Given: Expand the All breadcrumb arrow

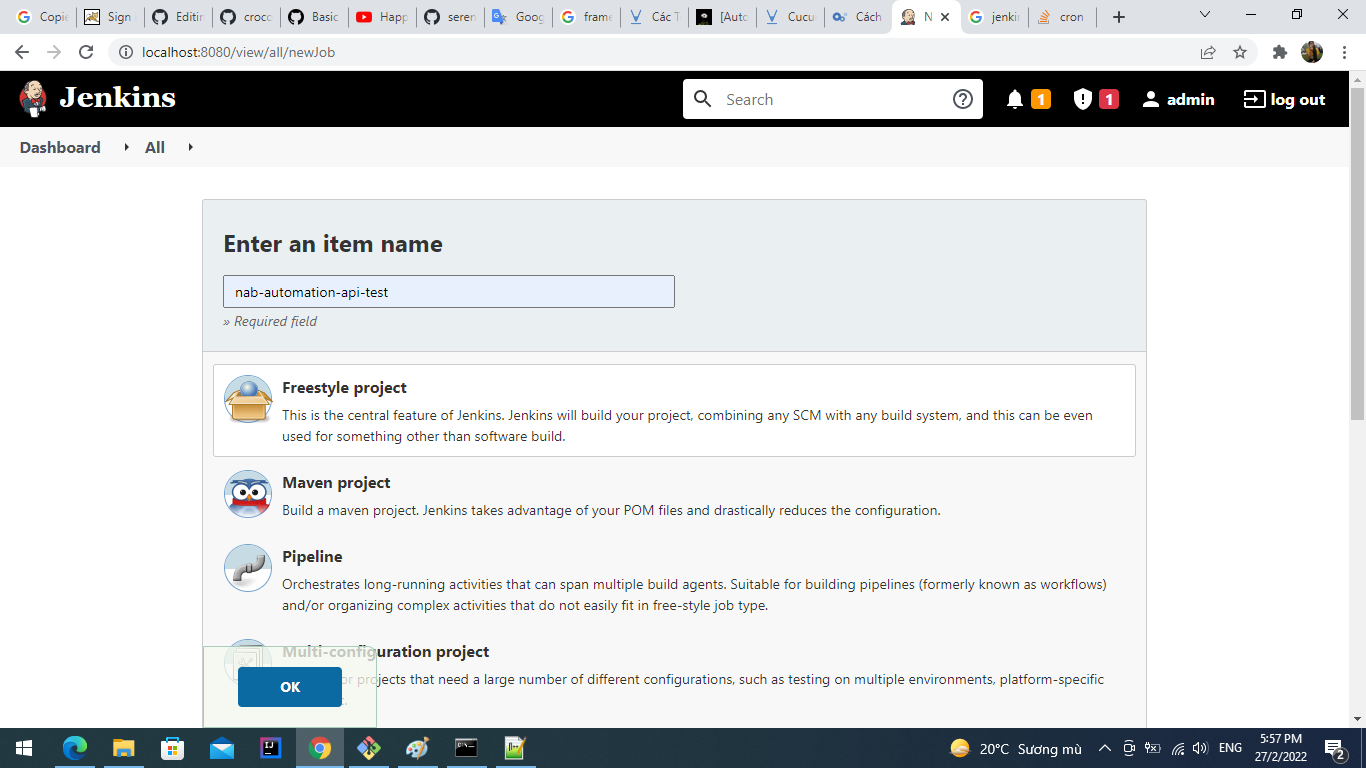Looking at the screenshot, I should click(190, 147).
